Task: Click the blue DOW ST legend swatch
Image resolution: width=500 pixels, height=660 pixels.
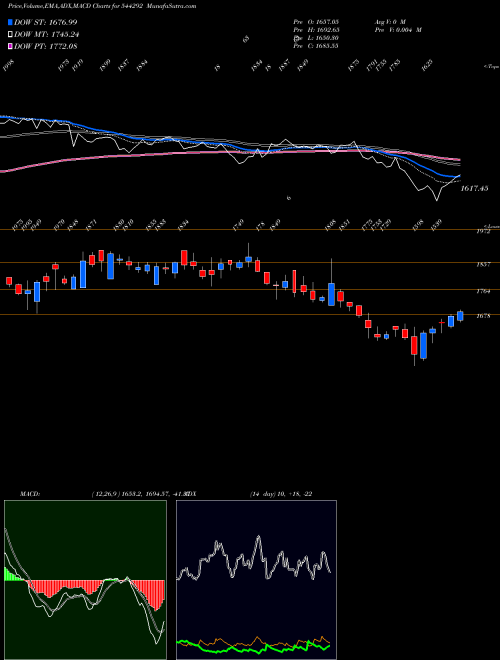Action: point(10,22)
